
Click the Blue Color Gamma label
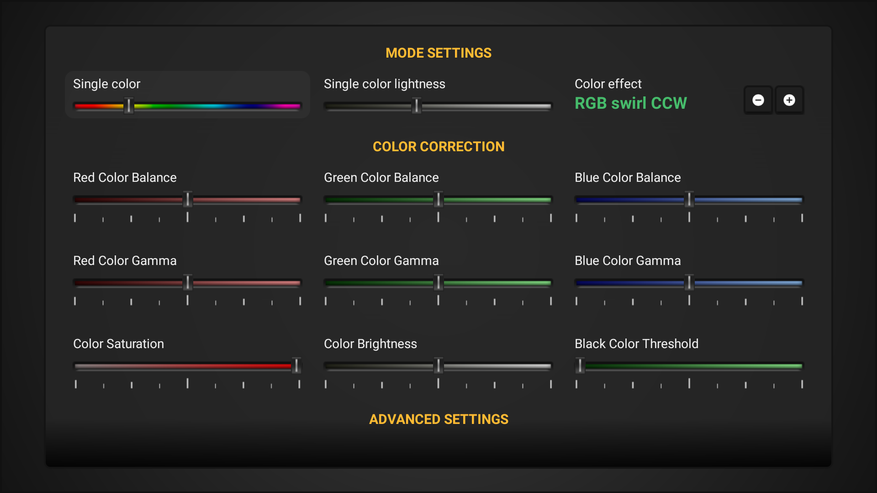pos(628,261)
